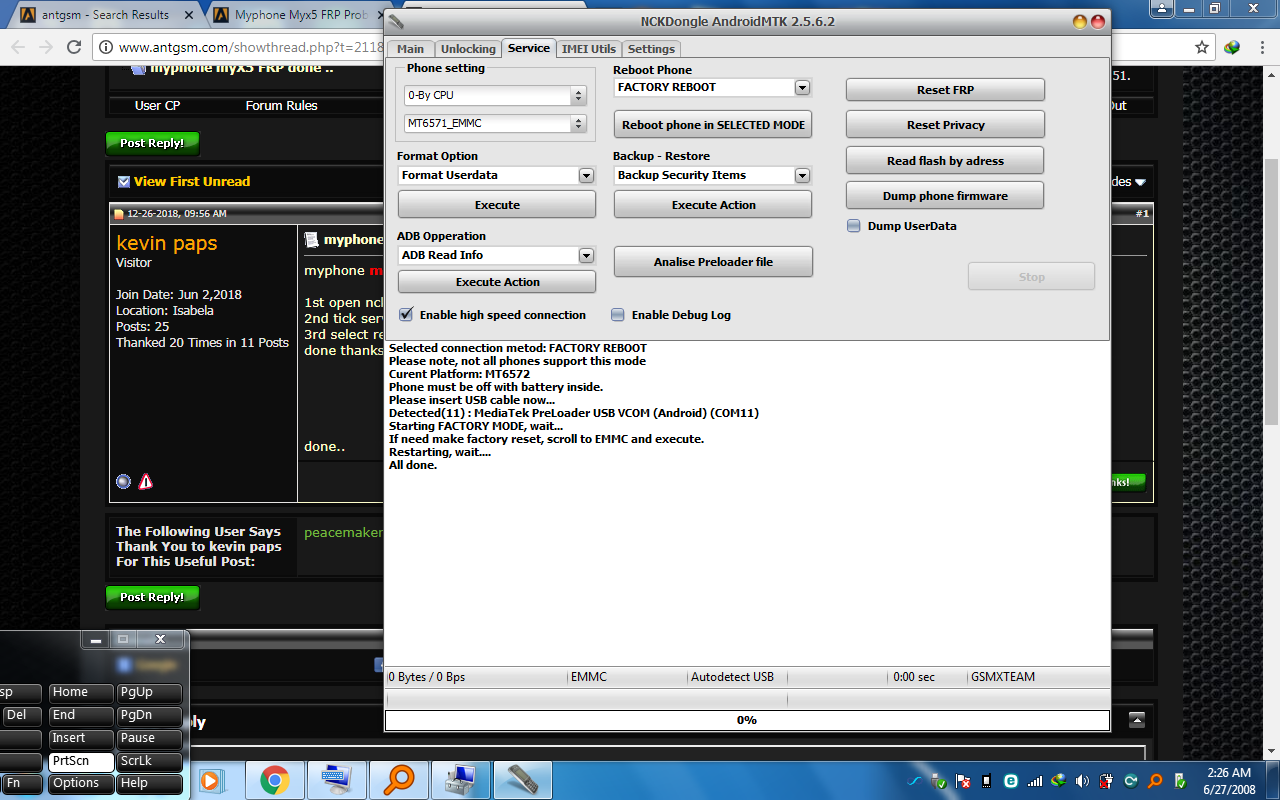Click the Reset Privacy button
This screenshot has height=800, width=1280.
[945, 125]
